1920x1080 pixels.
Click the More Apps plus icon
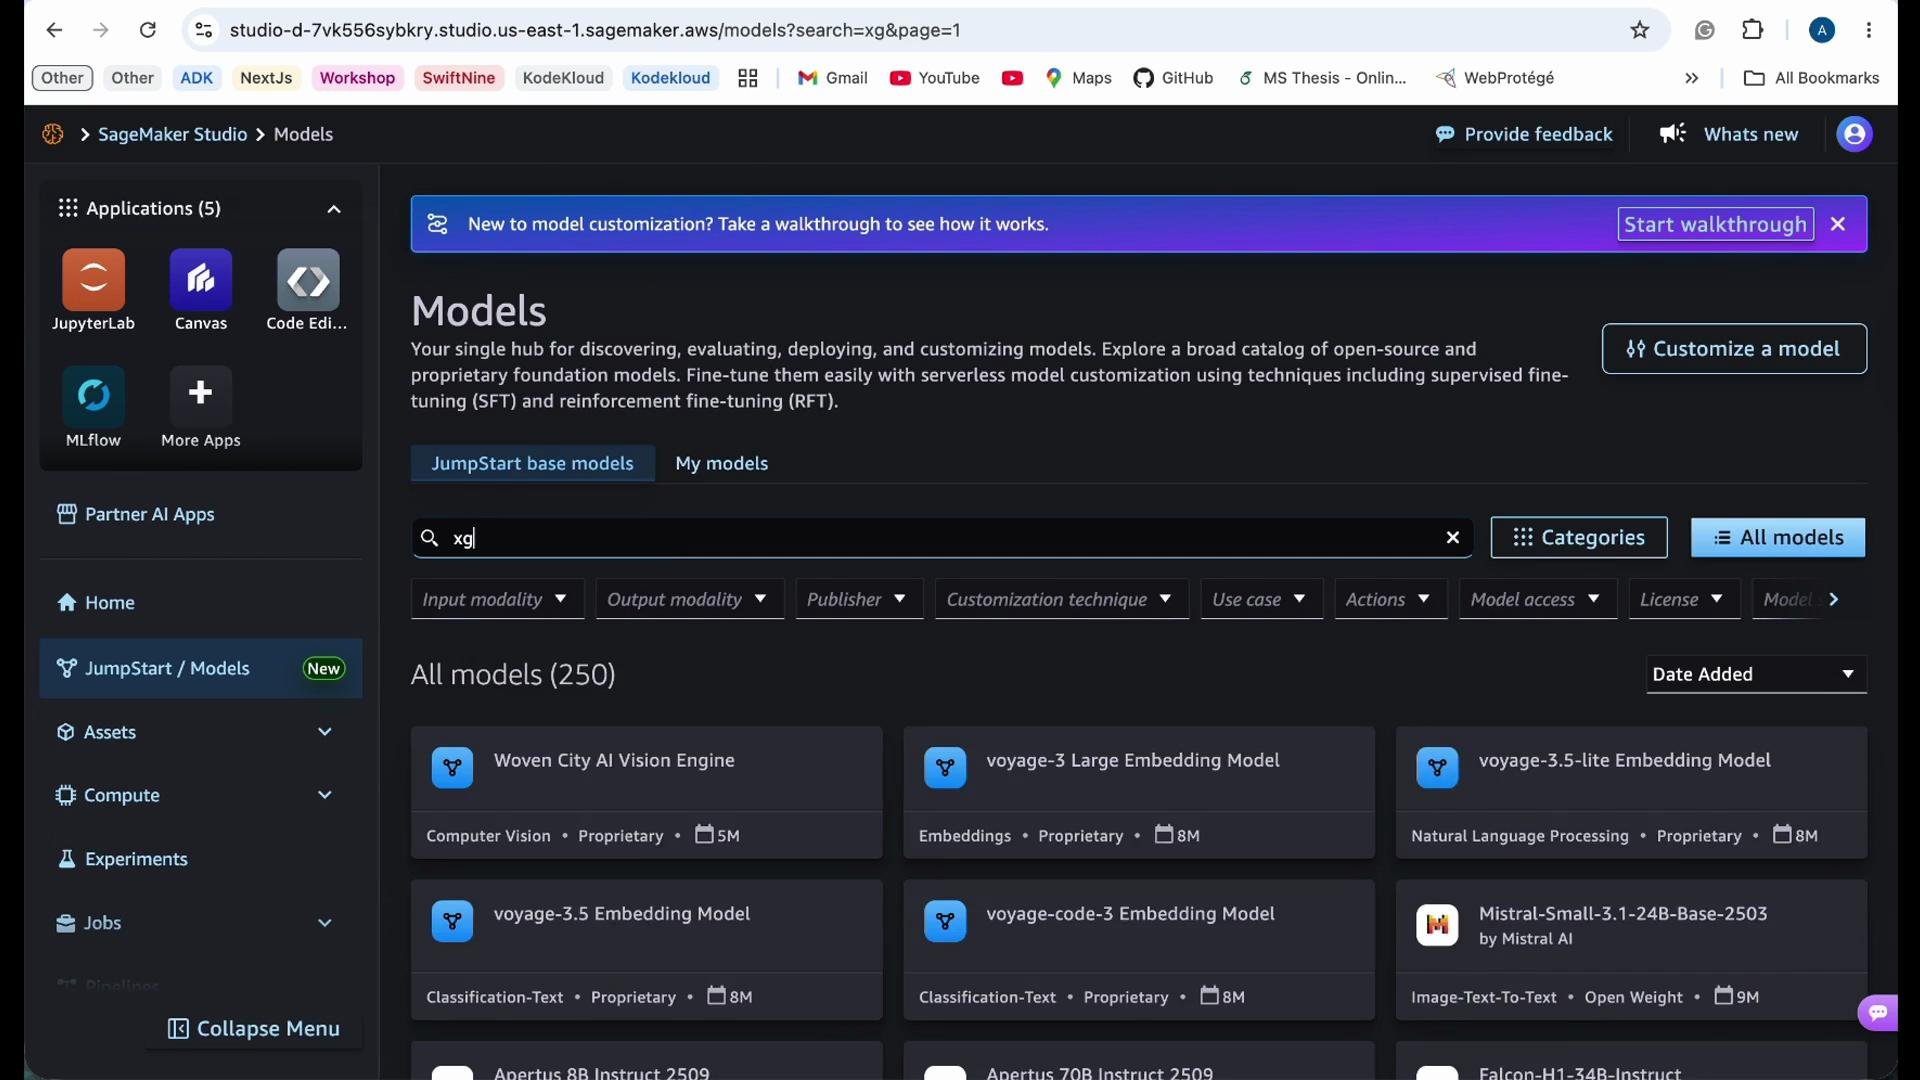201,394
